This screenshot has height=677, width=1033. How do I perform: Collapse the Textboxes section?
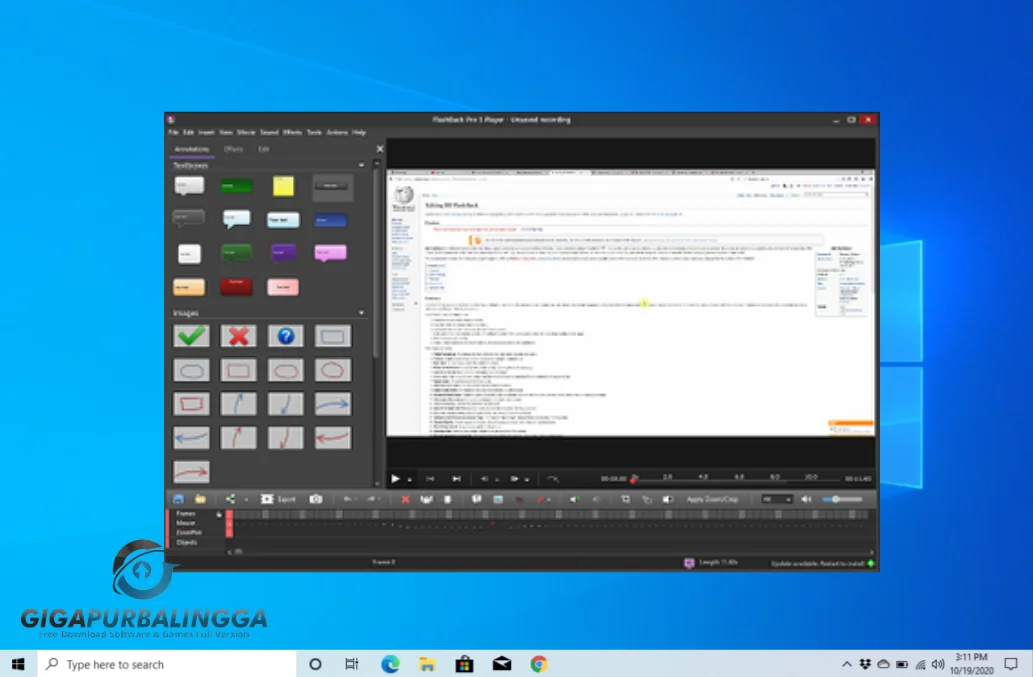click(x=361, y=165)
